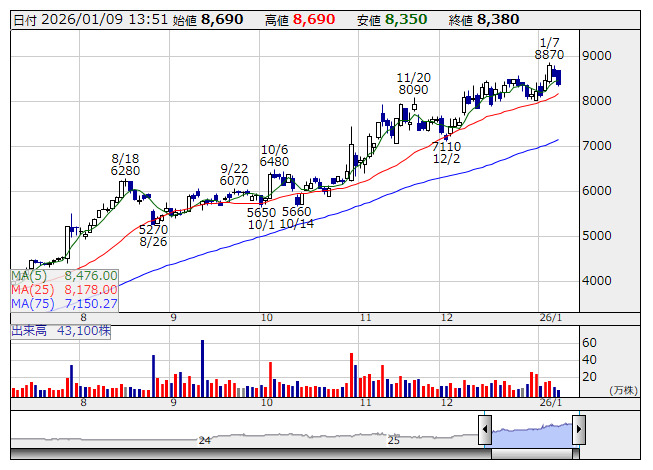Click the 5660 10/14 low annotation

297,218
